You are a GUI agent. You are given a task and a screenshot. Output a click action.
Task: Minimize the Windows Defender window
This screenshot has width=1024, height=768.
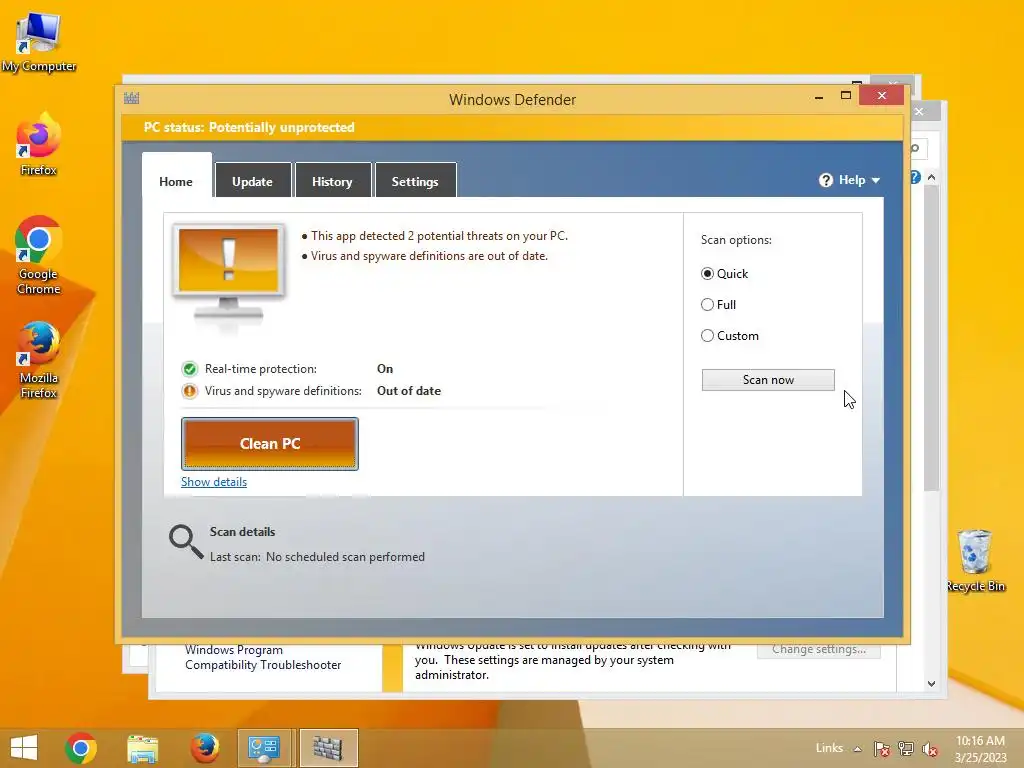click(819, 97)
